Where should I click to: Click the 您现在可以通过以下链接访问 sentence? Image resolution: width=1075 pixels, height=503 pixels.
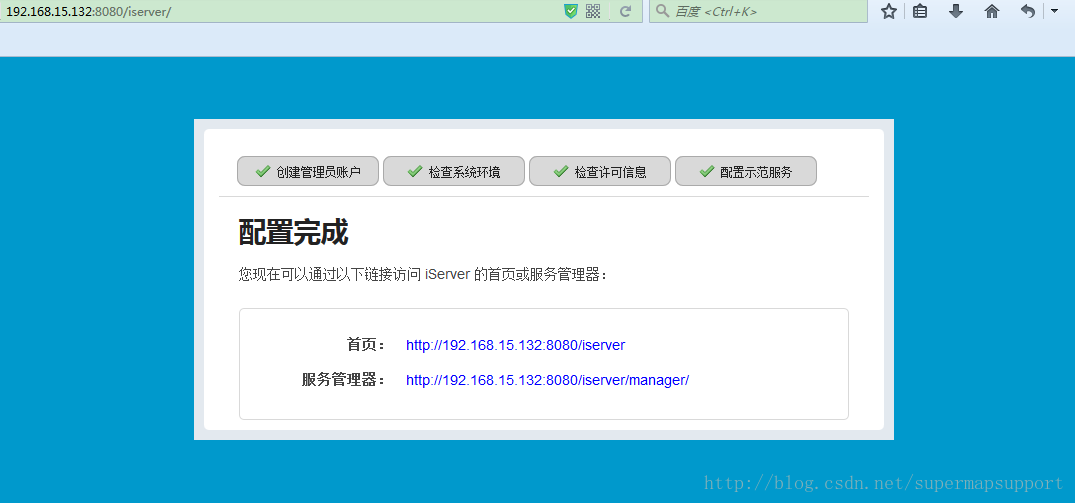tap(423, 275)
